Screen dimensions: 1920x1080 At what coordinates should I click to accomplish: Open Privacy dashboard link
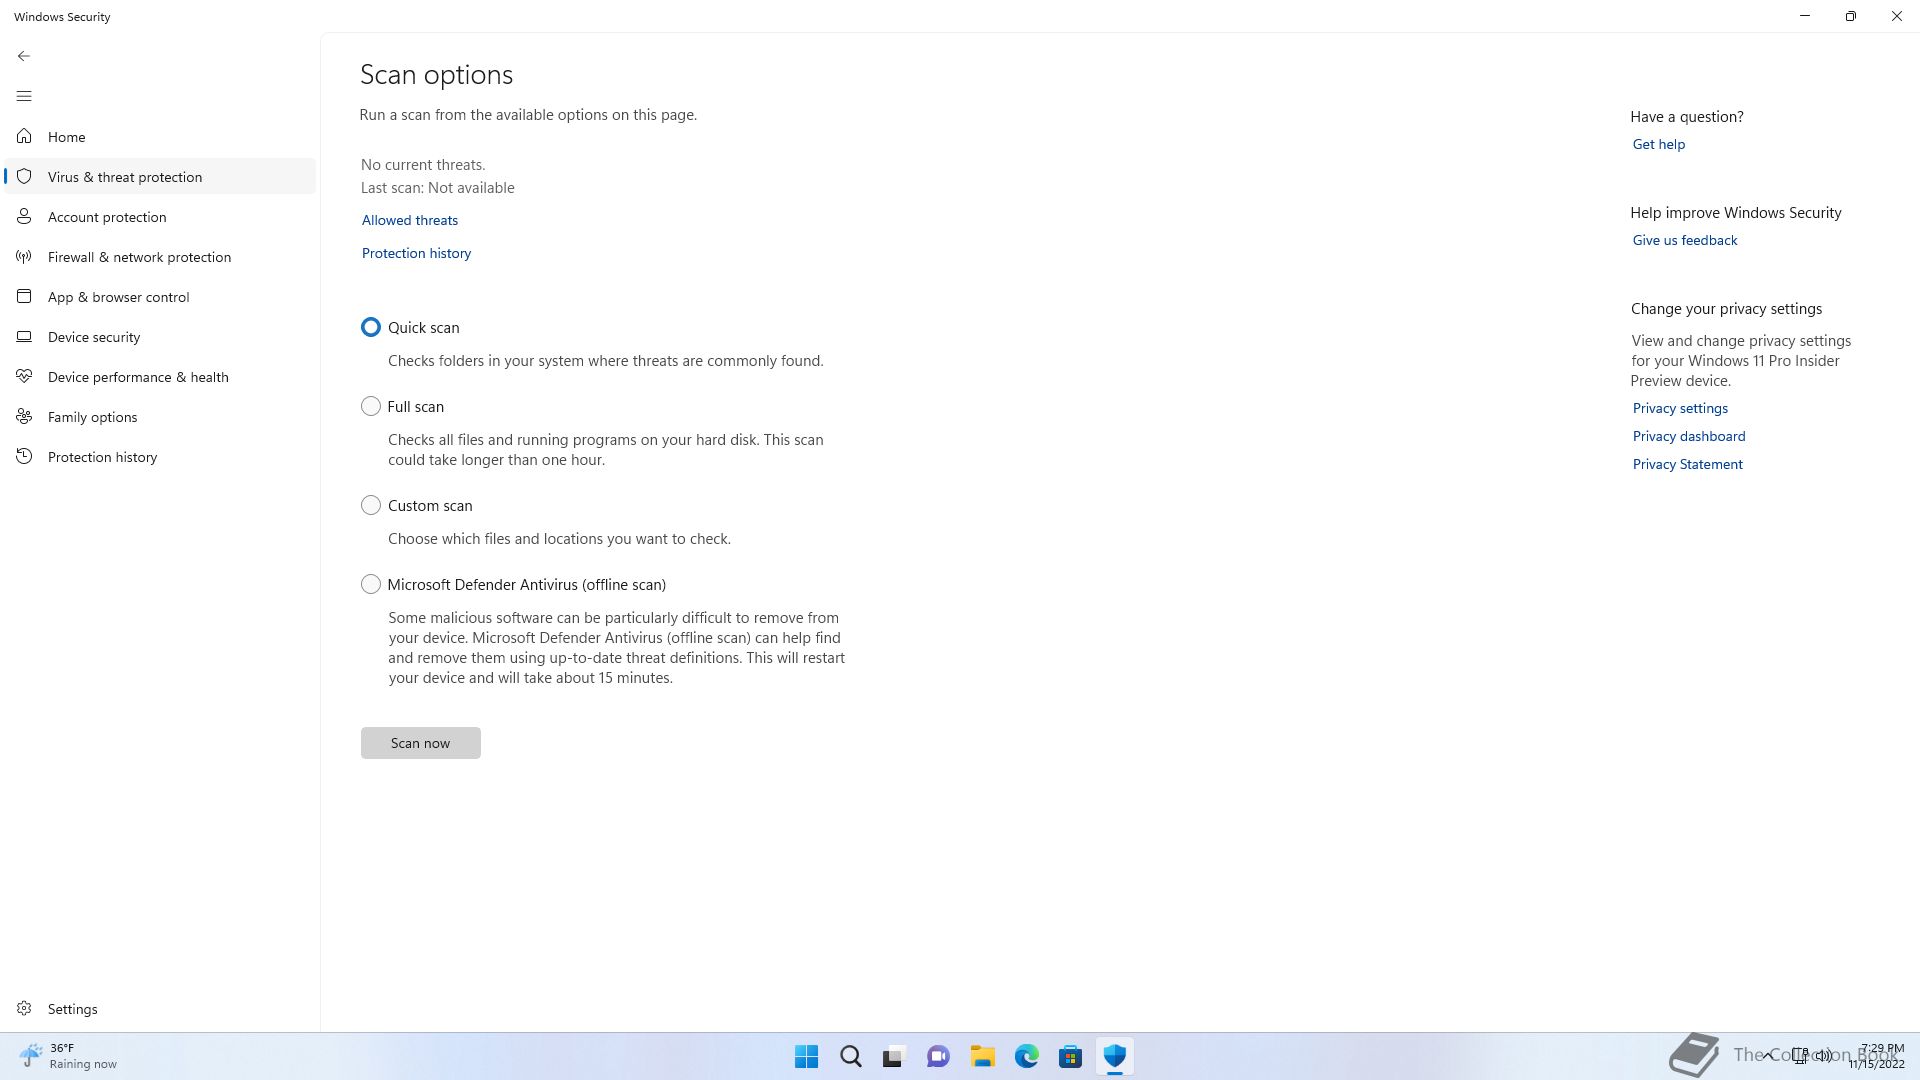coord(1688,436)
